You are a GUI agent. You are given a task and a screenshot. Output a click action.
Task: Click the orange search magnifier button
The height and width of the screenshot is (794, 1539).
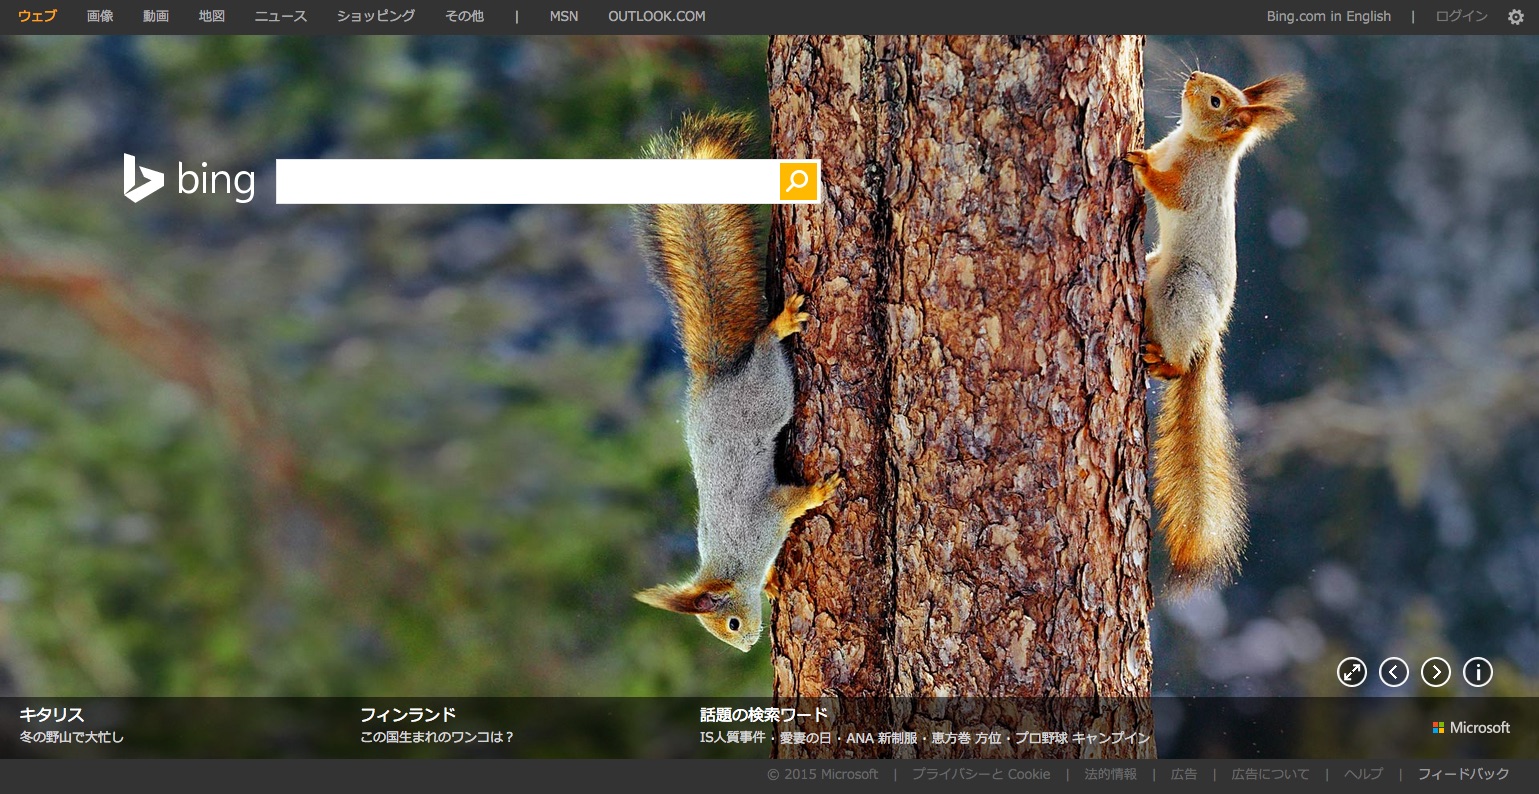click(797, 181)
